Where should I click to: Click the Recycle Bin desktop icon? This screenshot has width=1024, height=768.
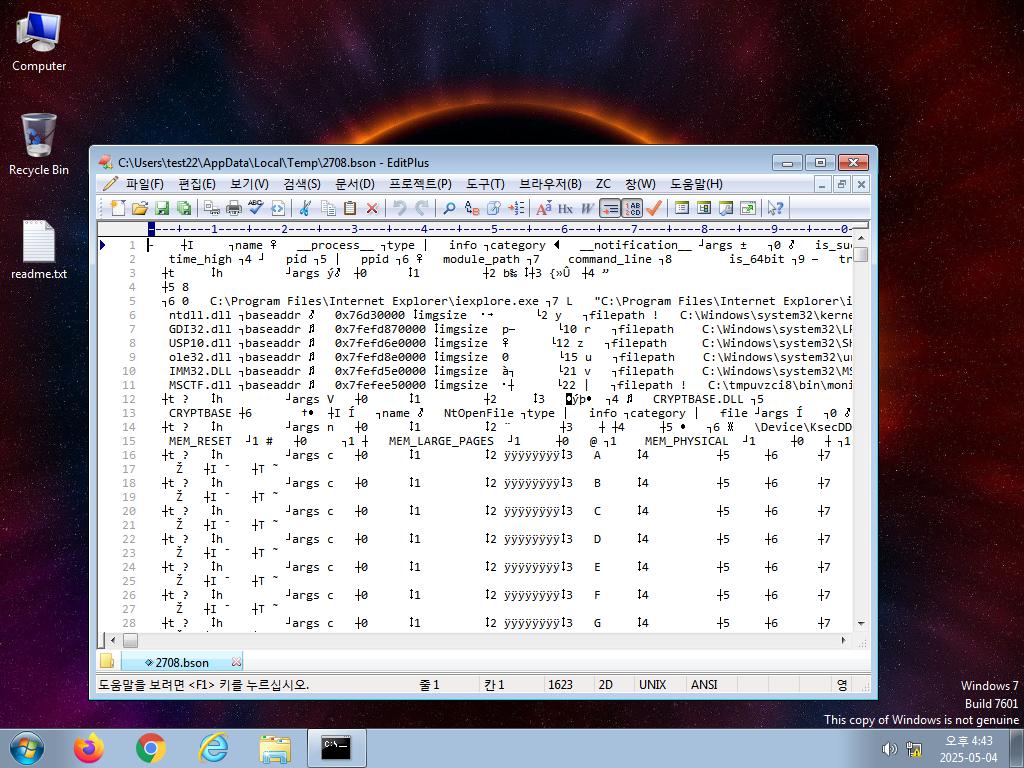tap(39, 144)
